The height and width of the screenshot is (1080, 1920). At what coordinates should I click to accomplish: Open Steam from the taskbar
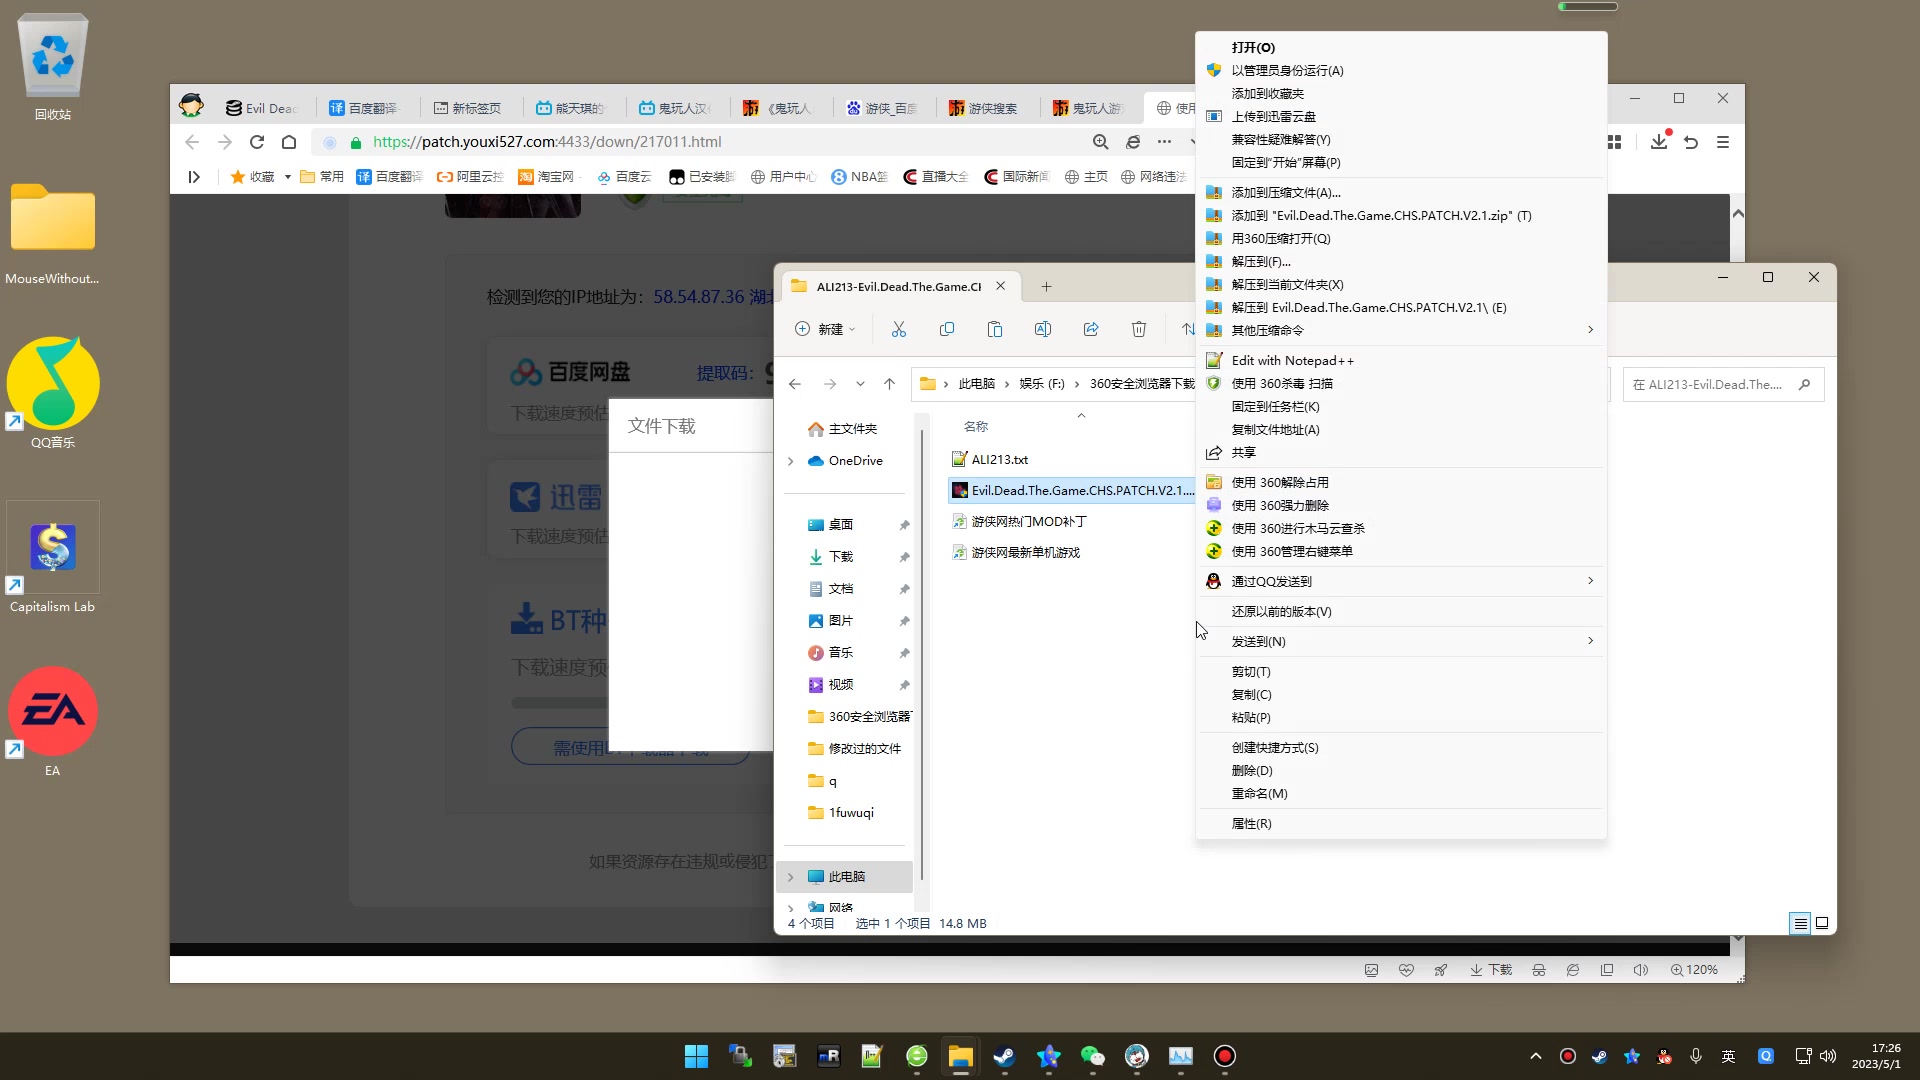(1004, 1056)
